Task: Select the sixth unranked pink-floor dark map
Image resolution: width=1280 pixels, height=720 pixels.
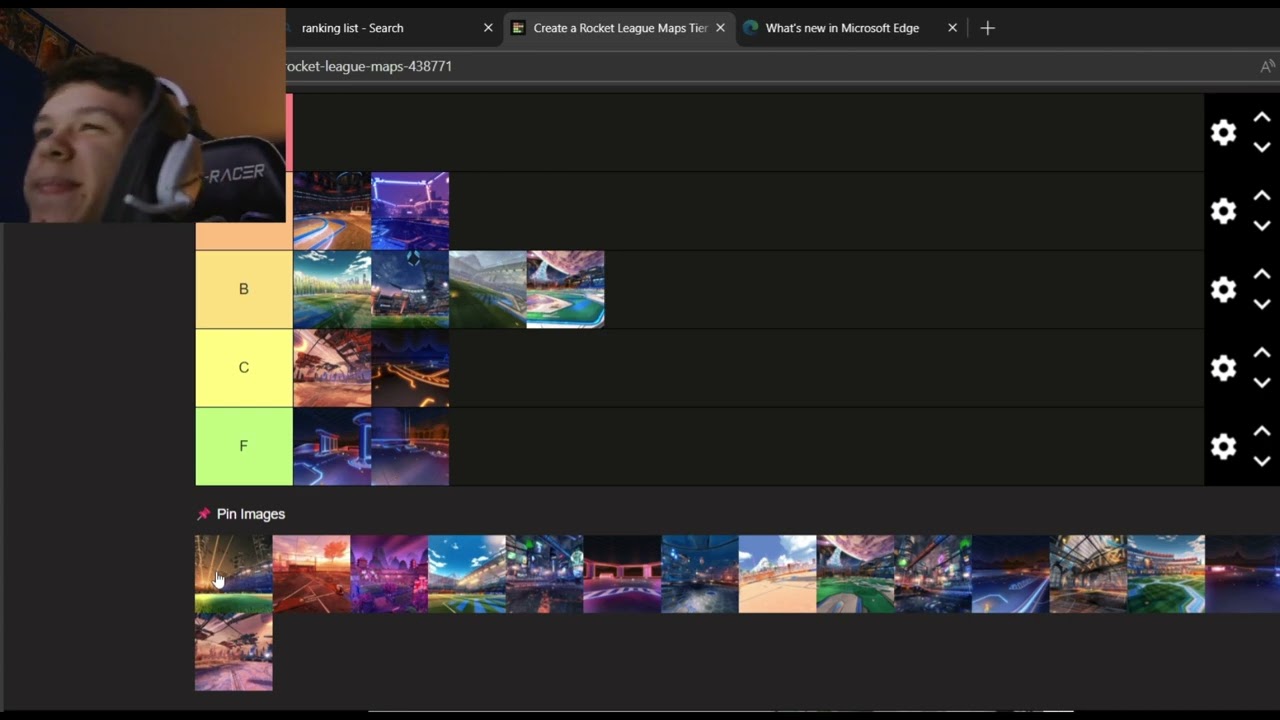Action: [623, 574]
